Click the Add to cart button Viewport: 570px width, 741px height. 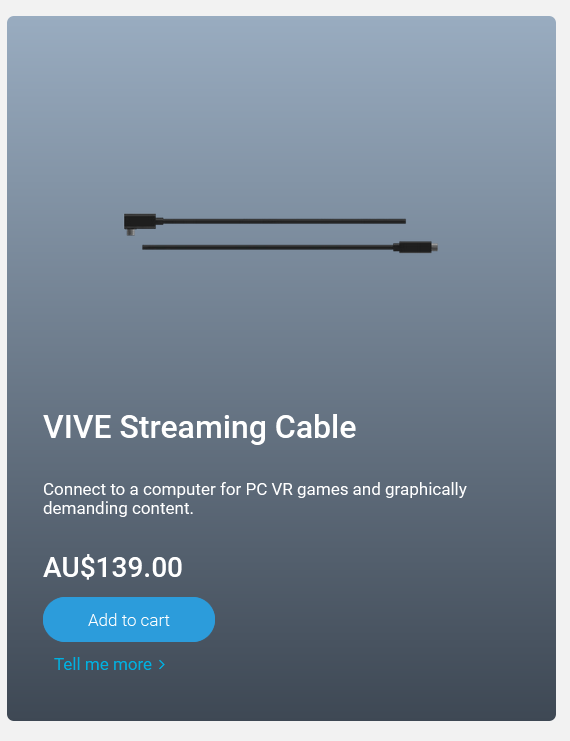point(129,619)
